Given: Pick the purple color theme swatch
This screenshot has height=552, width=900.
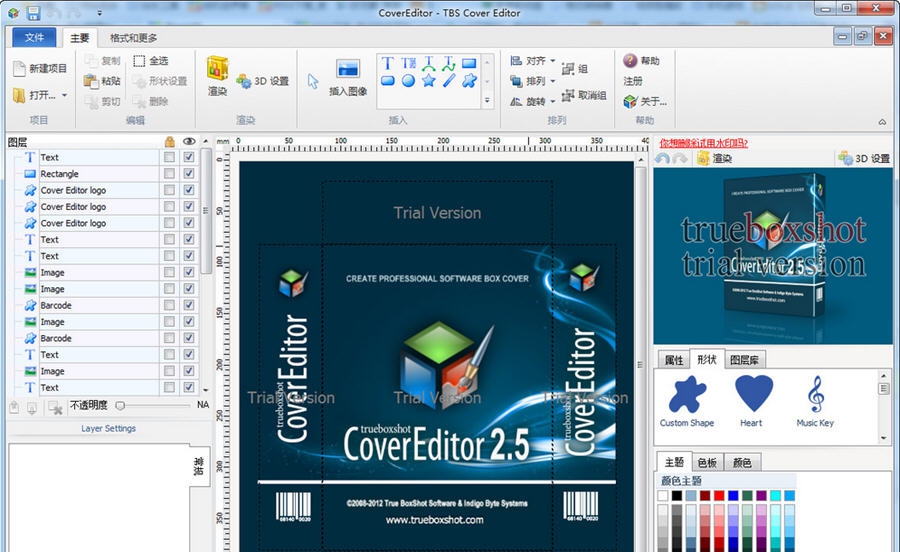Looking at the screenshot, I should pos(761,495).
